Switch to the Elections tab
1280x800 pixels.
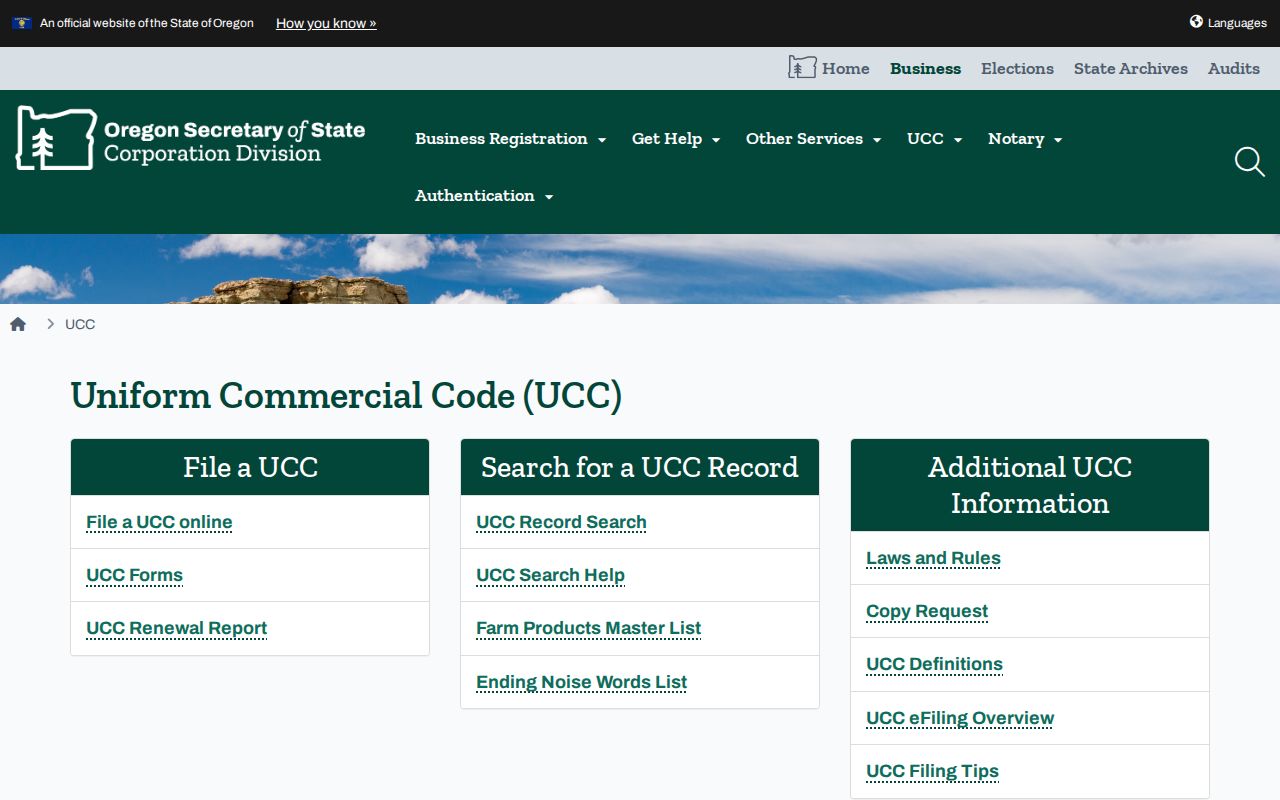[x=1017, y=69]
